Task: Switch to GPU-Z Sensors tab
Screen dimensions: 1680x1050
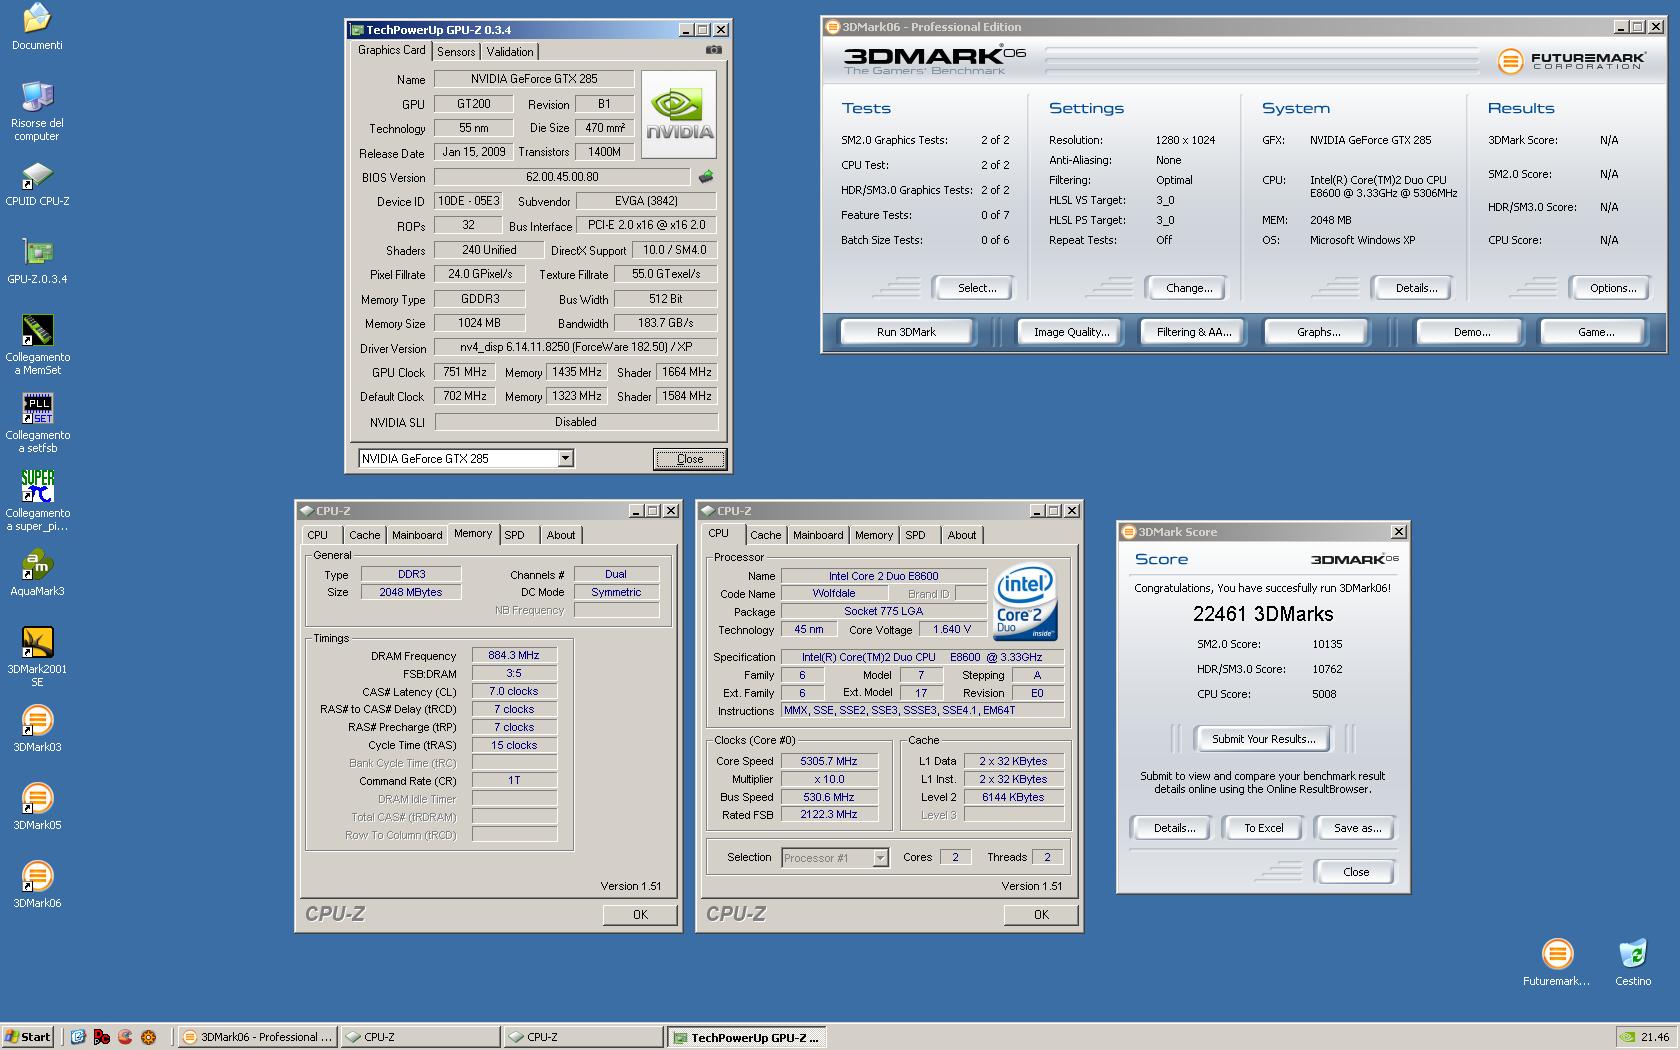Action: point(456,52)
